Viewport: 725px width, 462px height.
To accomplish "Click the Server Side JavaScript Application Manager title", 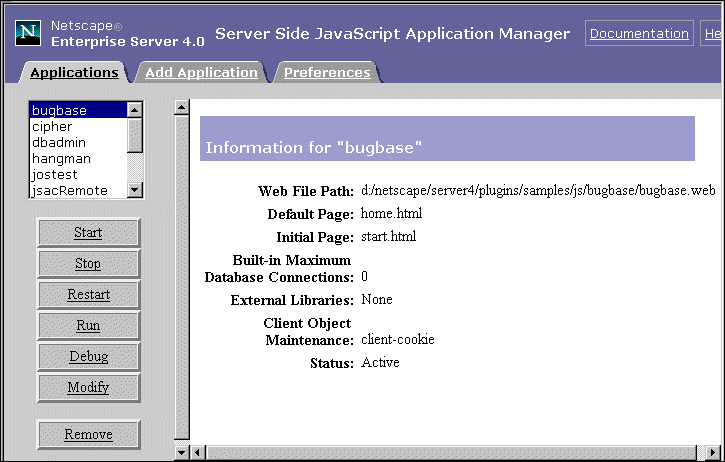I will coord(393,34).
